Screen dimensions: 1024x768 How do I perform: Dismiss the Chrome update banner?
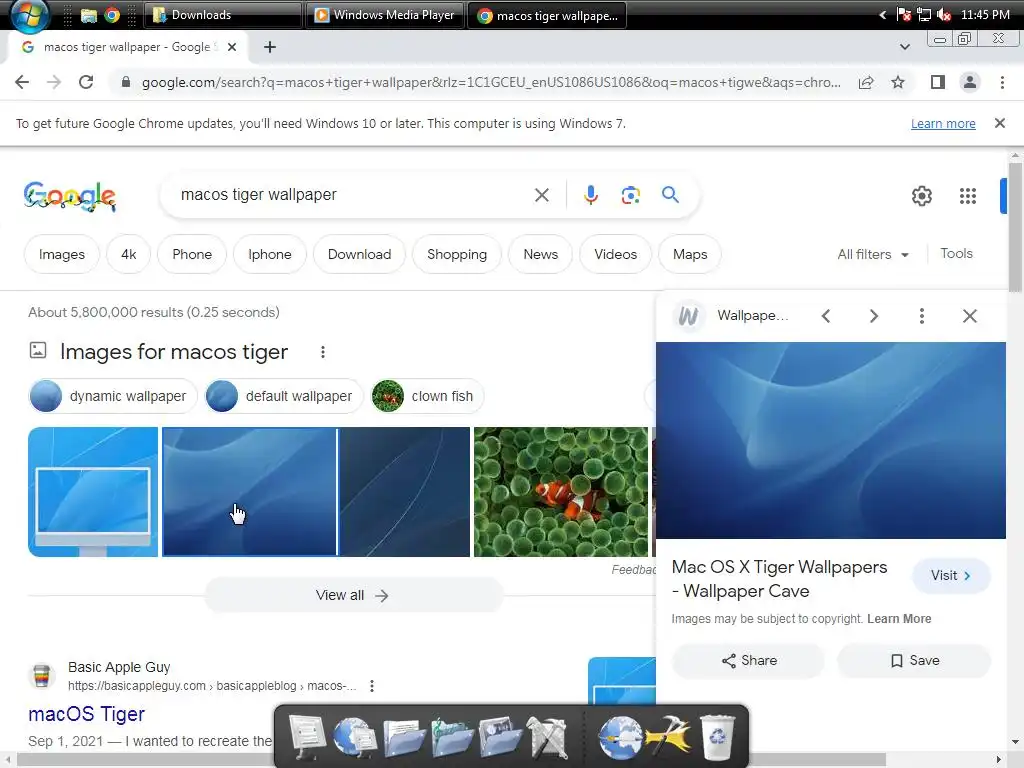tap(999, 123)
